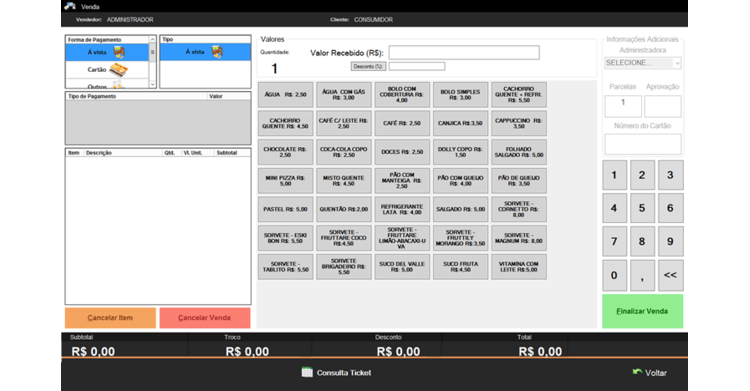Click the Tipo de Pagamento column header
750x391 pixels.
(136, 96)
